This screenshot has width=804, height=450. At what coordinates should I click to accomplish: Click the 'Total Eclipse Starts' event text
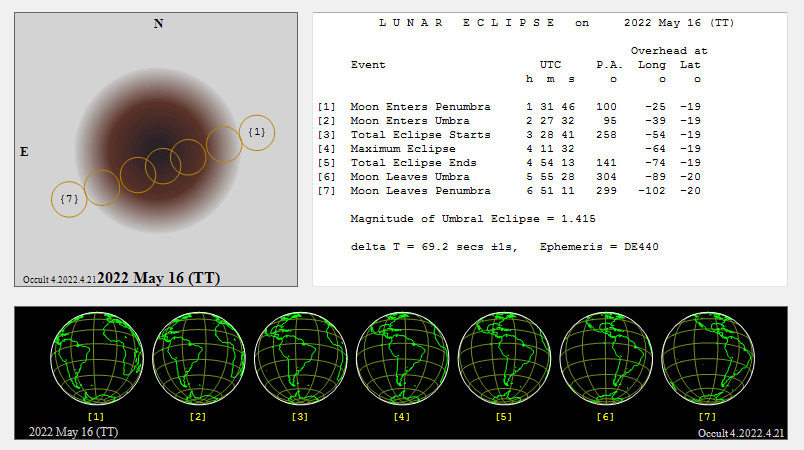click(x=420, y=135)
